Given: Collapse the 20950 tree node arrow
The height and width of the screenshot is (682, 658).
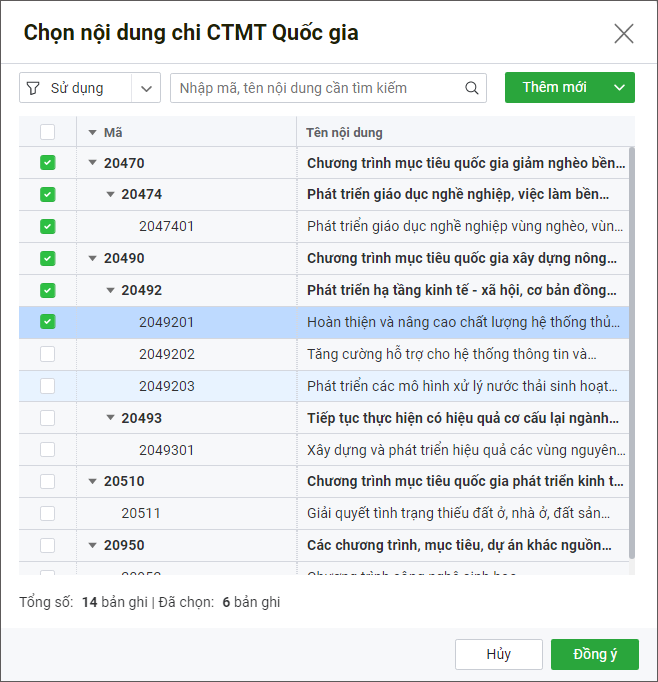Looking at the screenshot, I should [93, 545].
